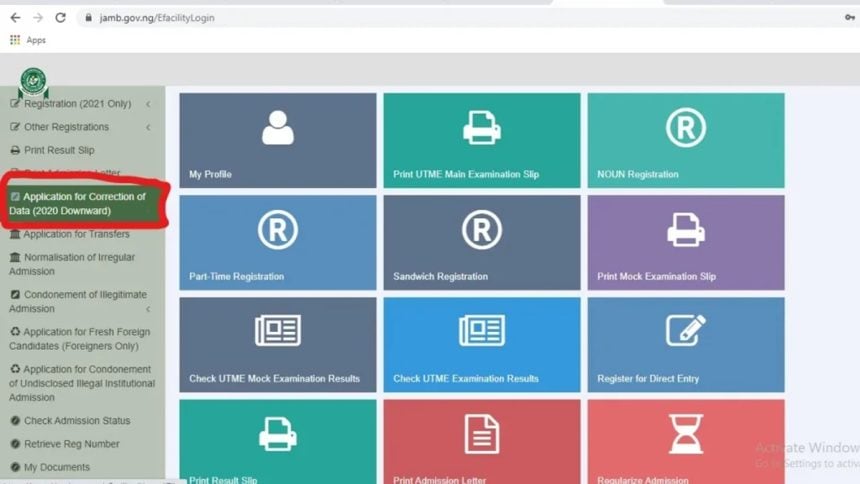Click the Sandwich Registration R icon

pyautogui.click(x=481, y=230)
